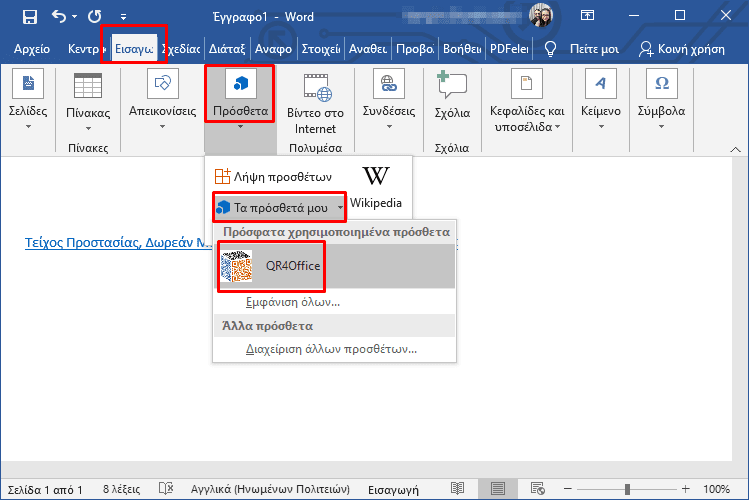This screenshot has width=749, height=500.
Task: Click the zoom slider handle
Action: point(627,489)
